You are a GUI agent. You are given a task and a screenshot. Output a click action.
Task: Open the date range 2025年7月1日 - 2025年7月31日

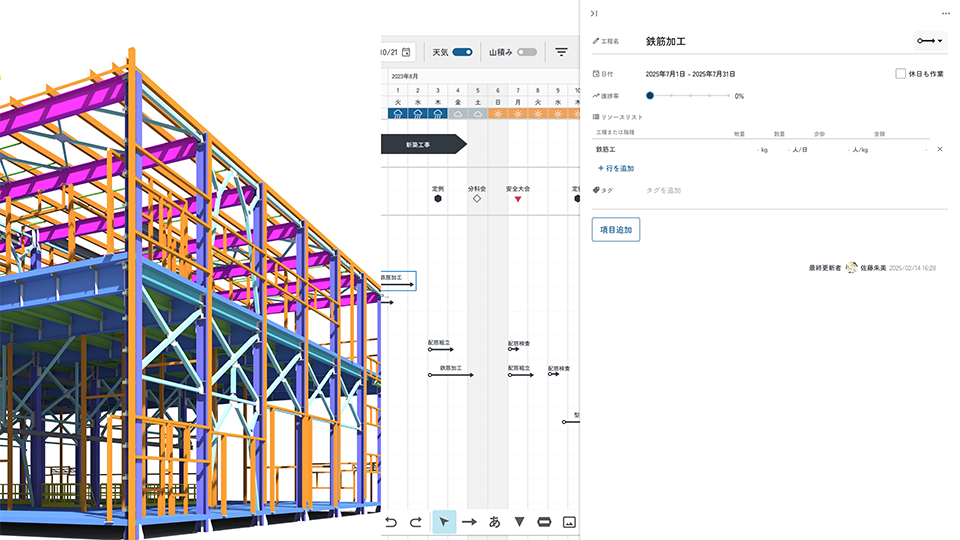(x=690, y=74)
